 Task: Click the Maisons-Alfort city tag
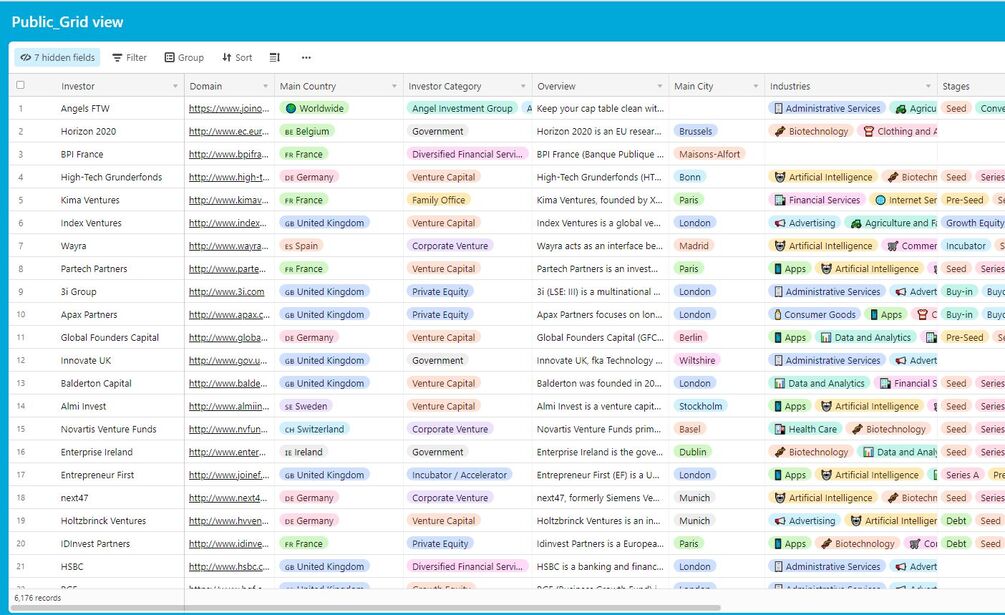[x=710, y=154]
